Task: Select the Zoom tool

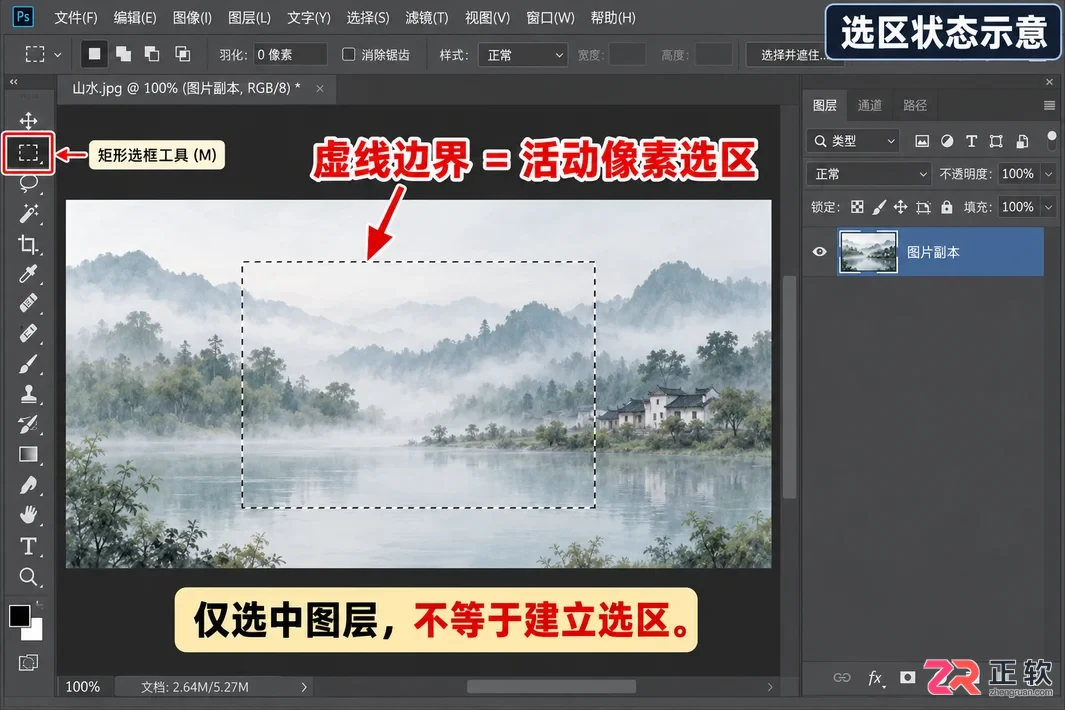Action: point(28,577)
